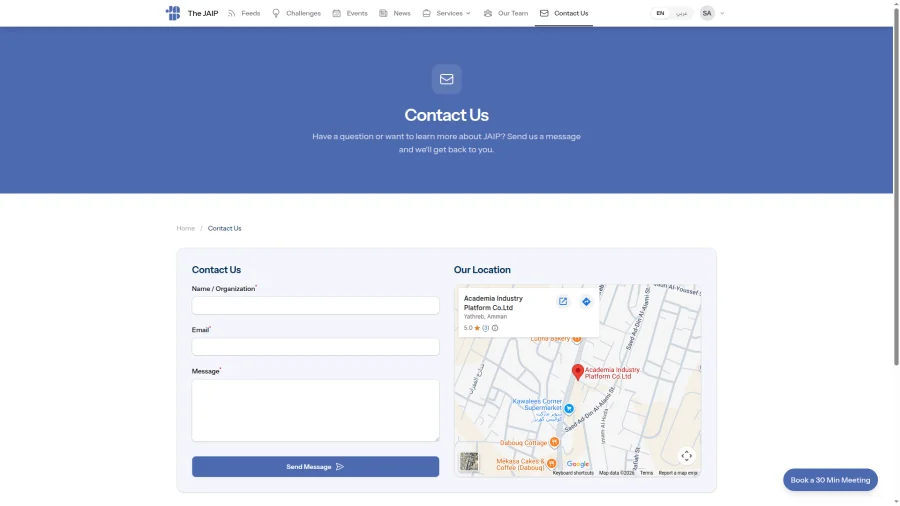The image size is (900, 506).
Task: Click the paper plane send icon
Action: click(x=340, y=466)
